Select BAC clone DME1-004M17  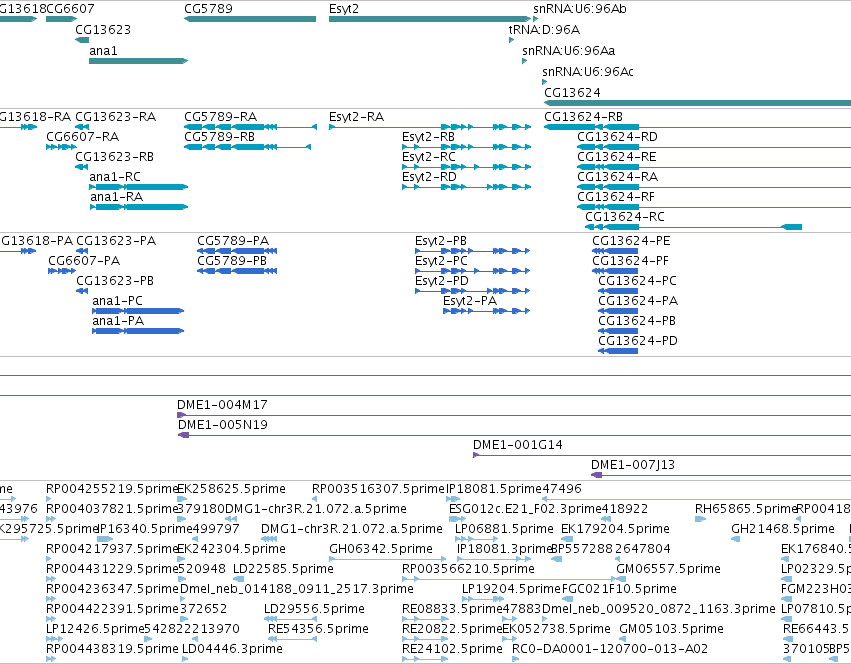tap(513, 415)
